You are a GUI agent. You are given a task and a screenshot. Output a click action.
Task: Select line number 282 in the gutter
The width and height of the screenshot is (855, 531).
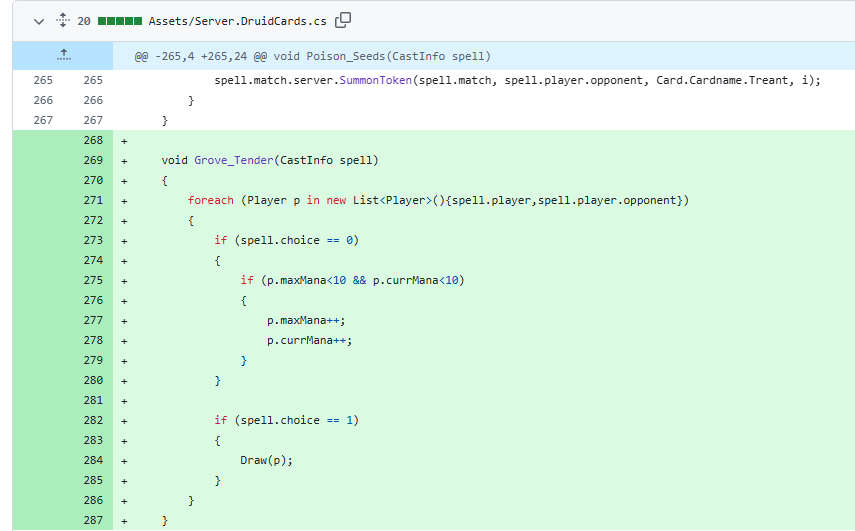point(93,420)
